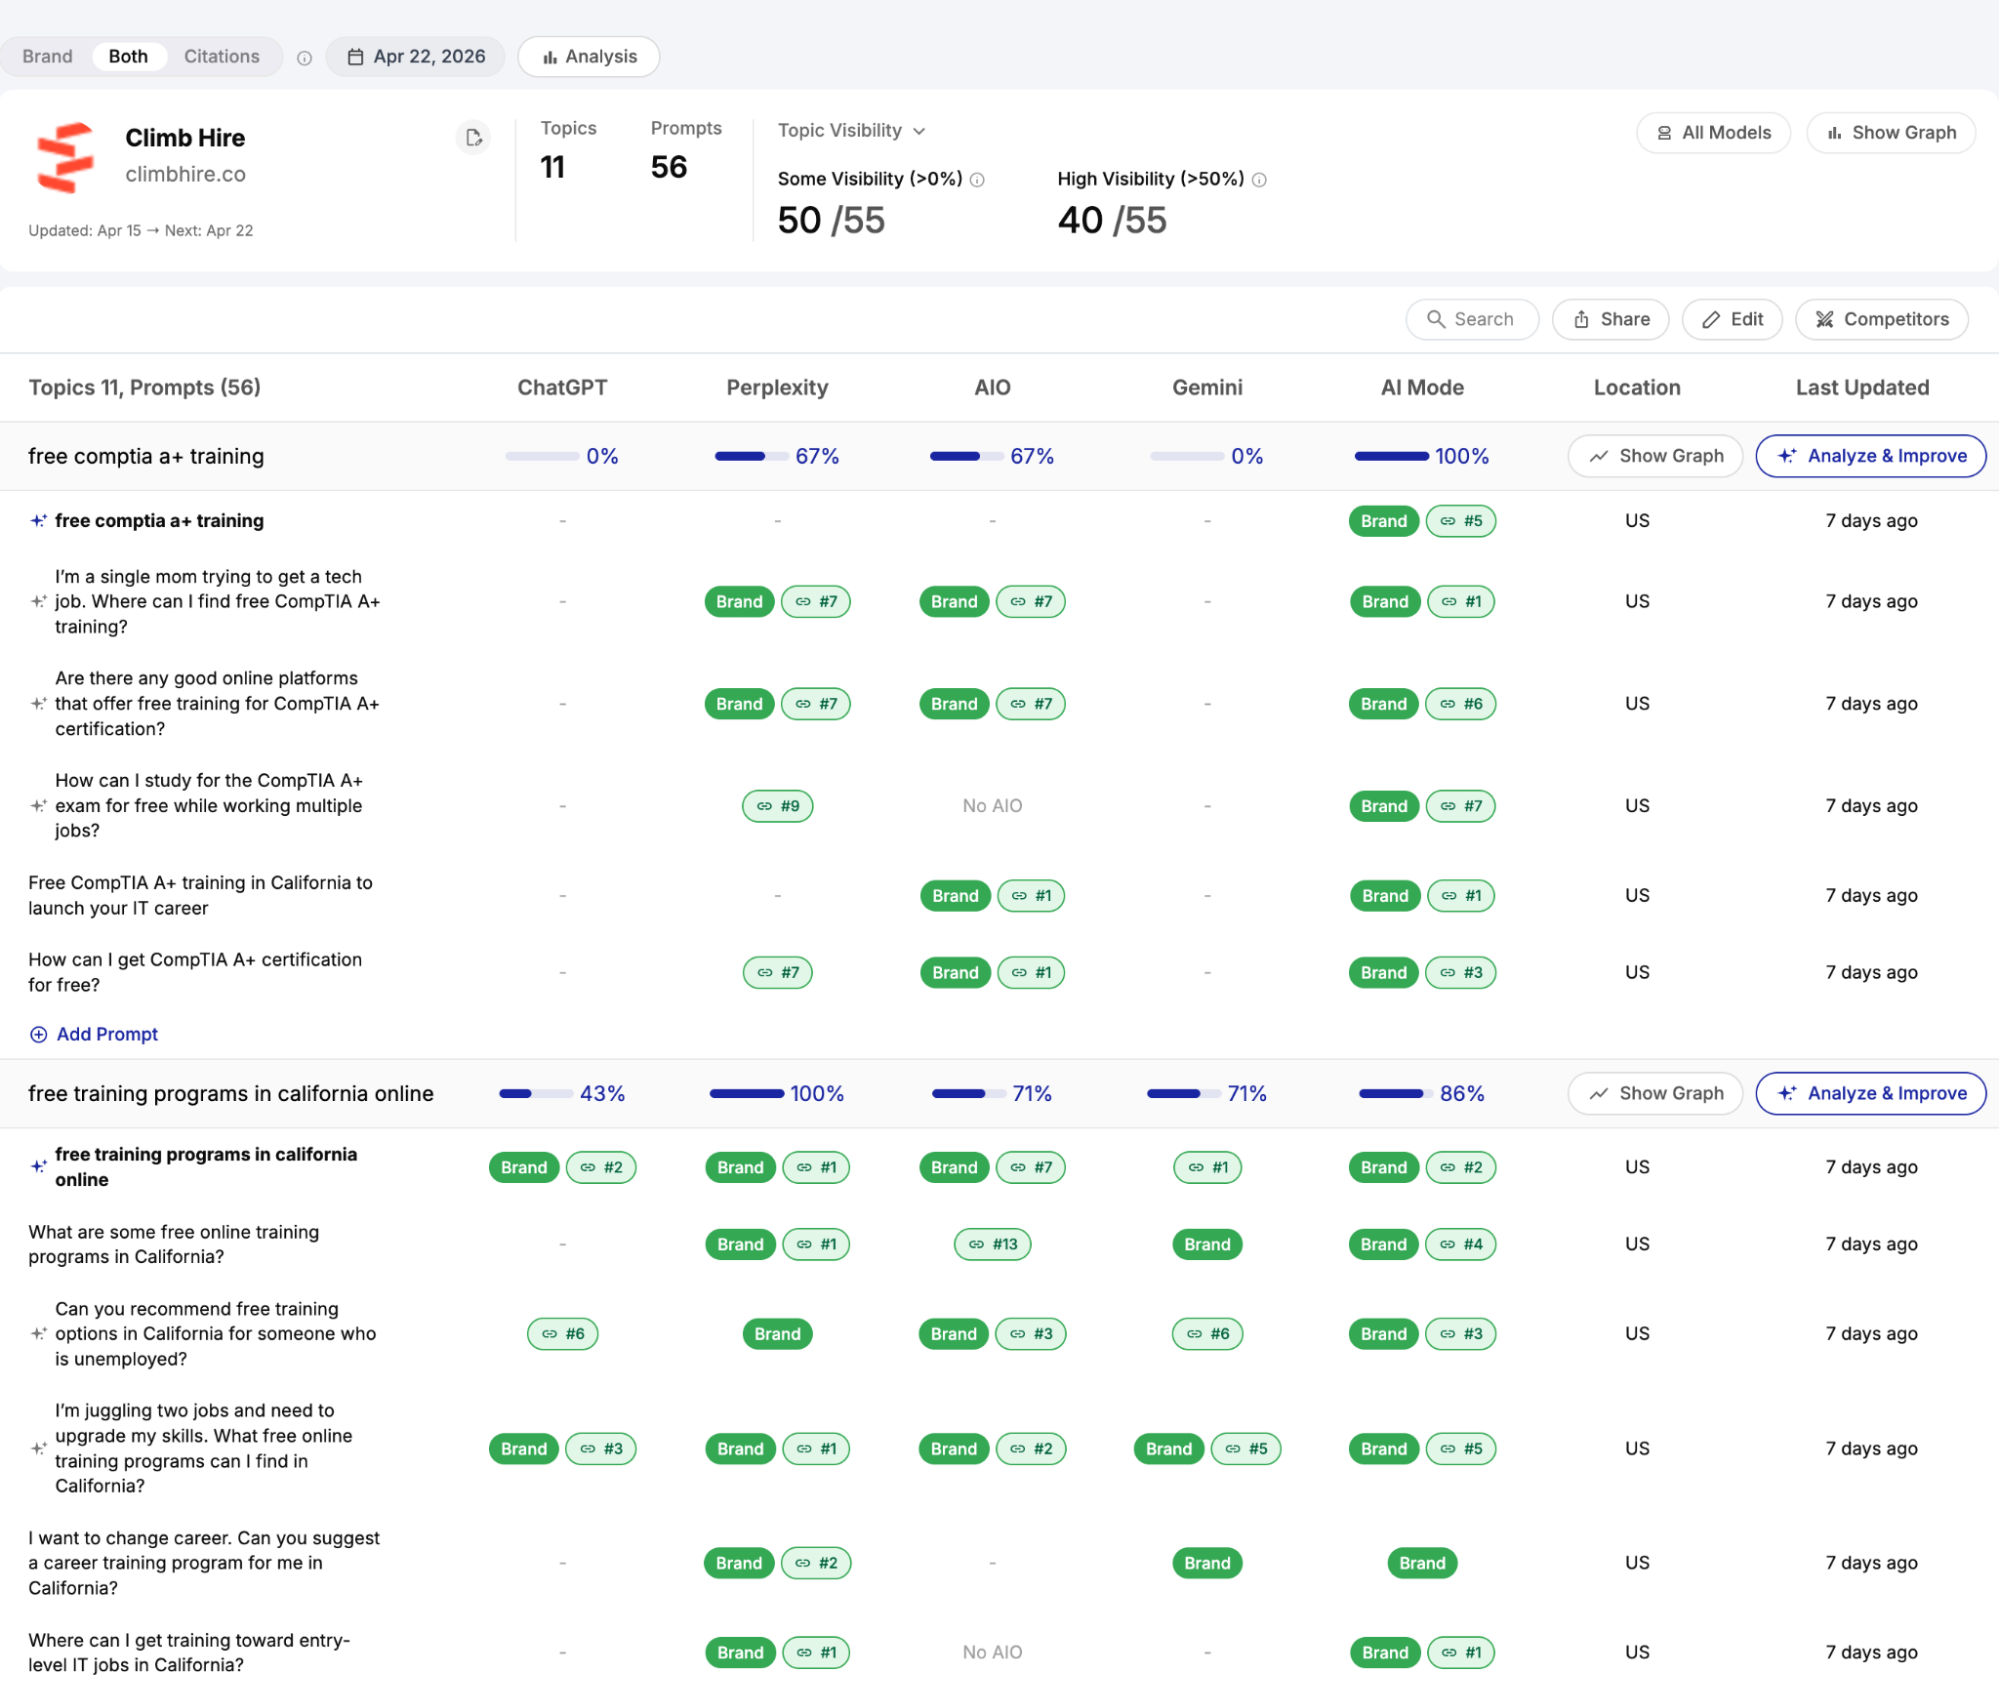1999x1697 pixels.
Task: Click AIO citation #13 badge for 'free online training programs'
Action: [x=993, y=1245]
